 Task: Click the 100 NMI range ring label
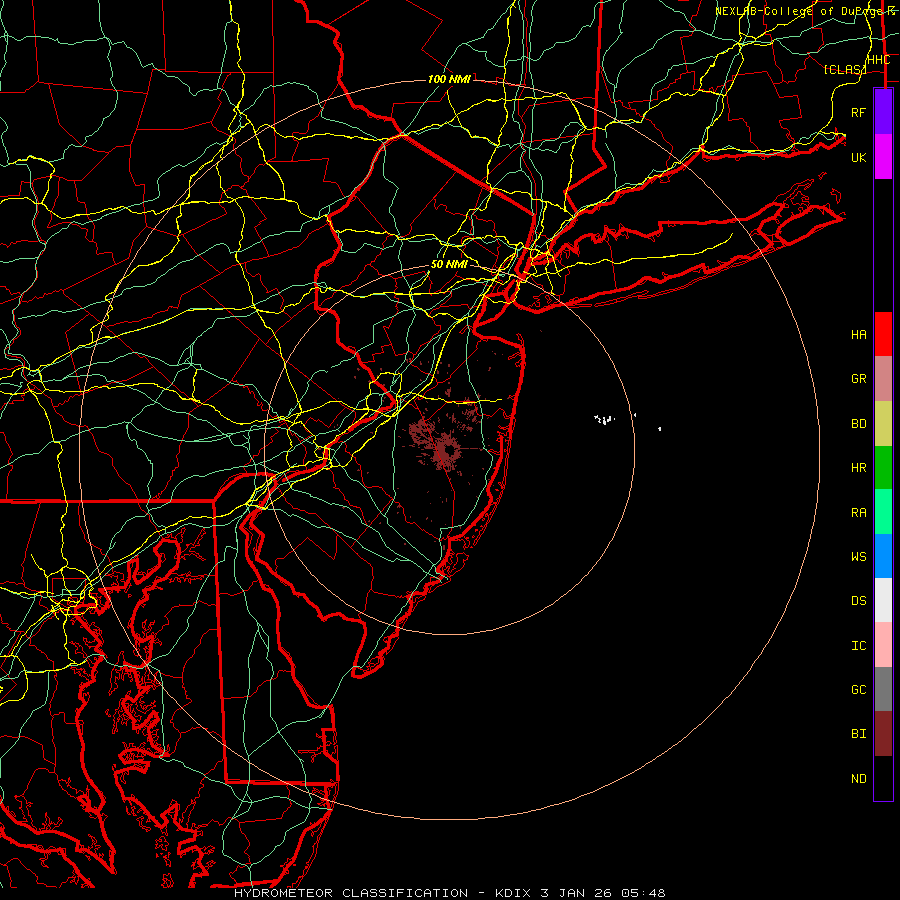coord(449,79)
